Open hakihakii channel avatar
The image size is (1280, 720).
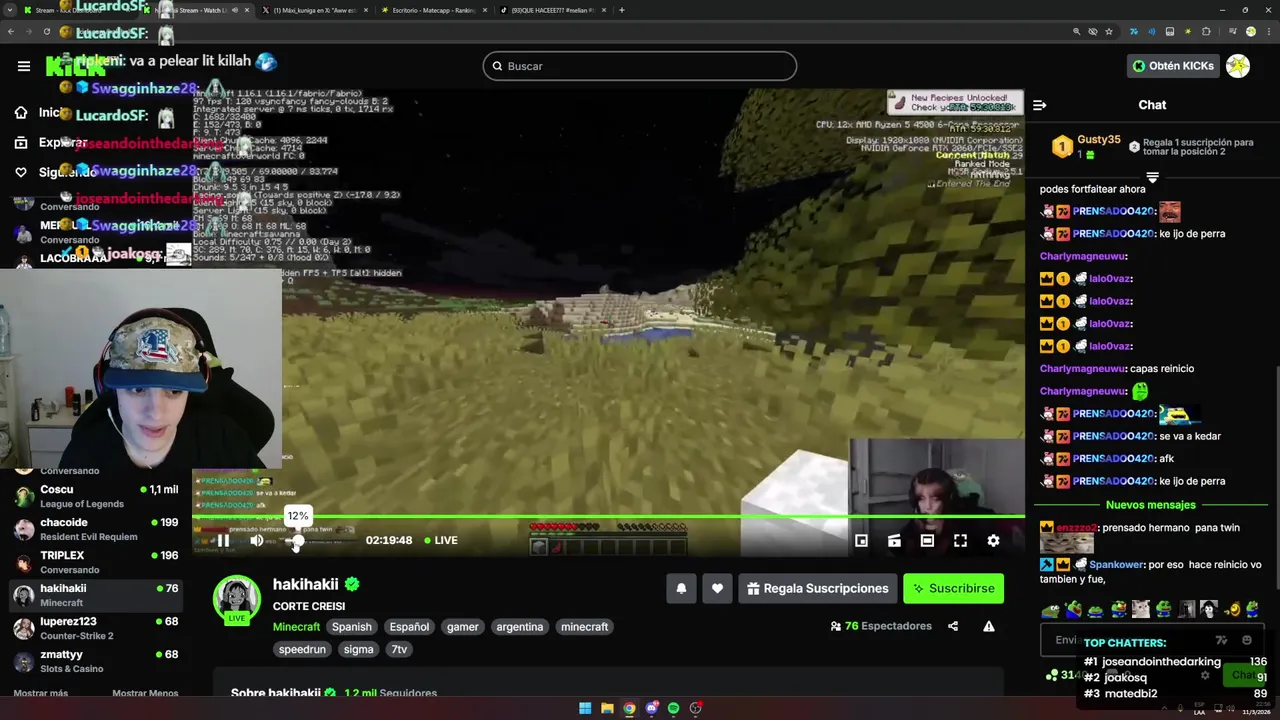coord(237,598)
